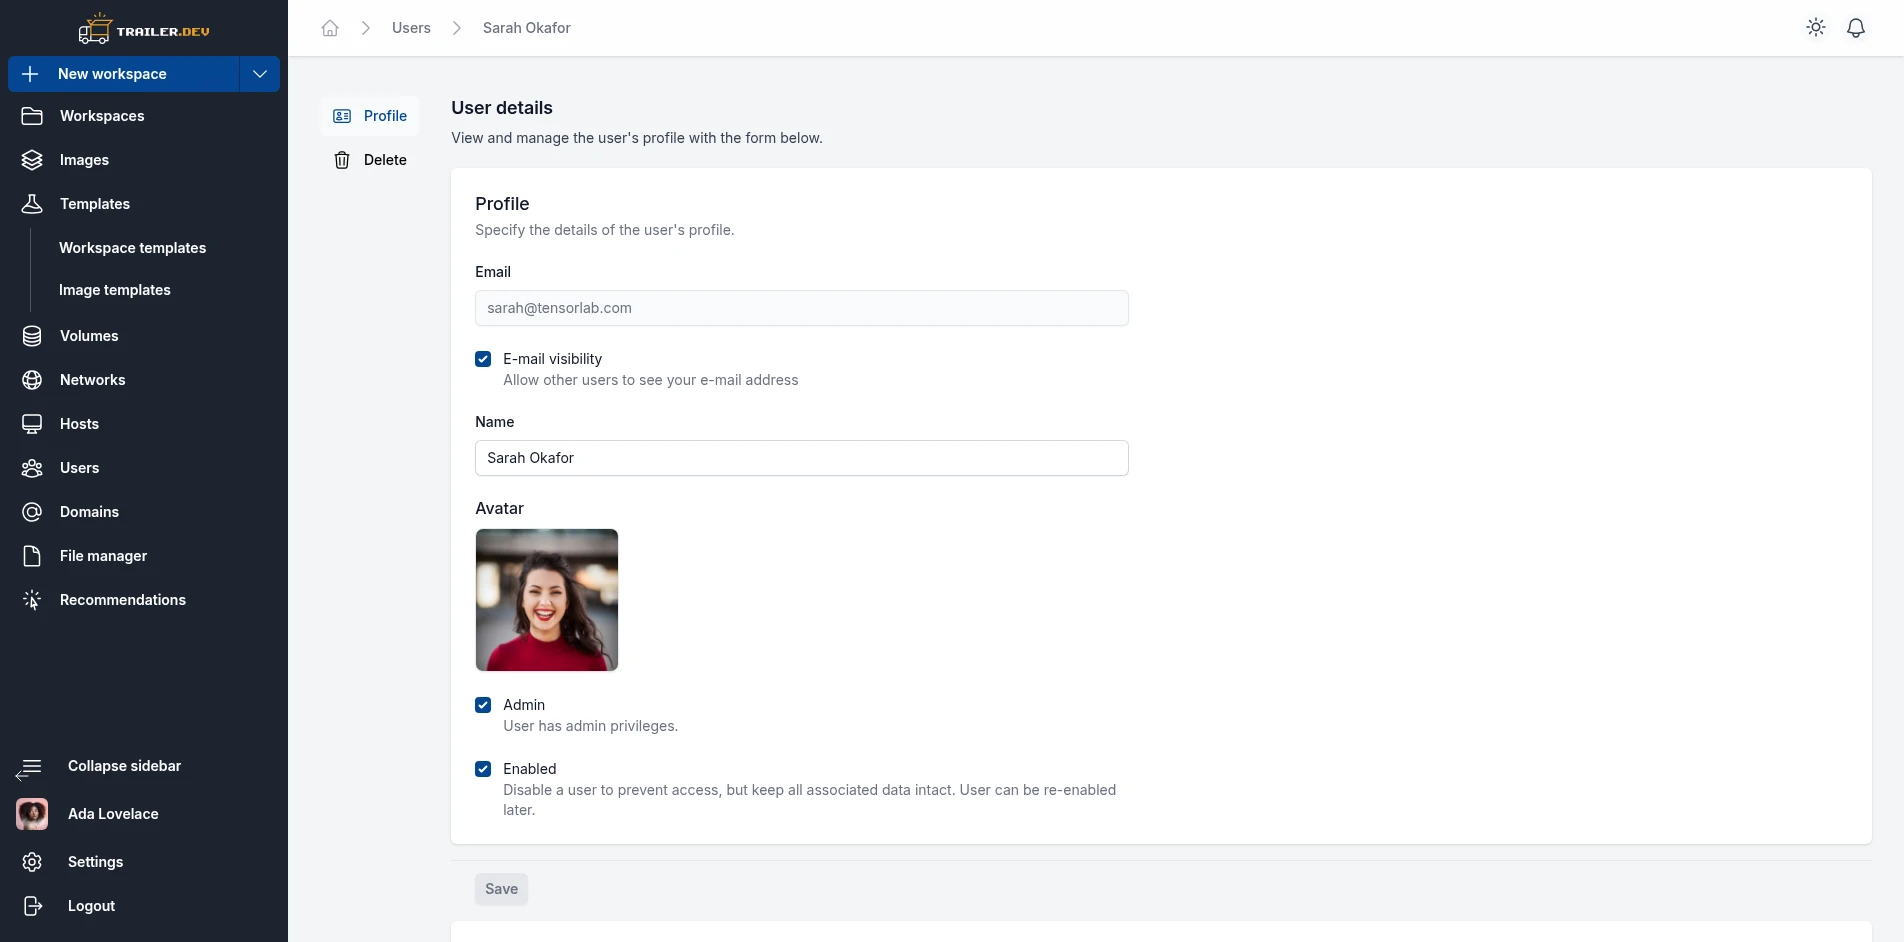
Task: Click the File manager document icon
Action: (32, 556)
